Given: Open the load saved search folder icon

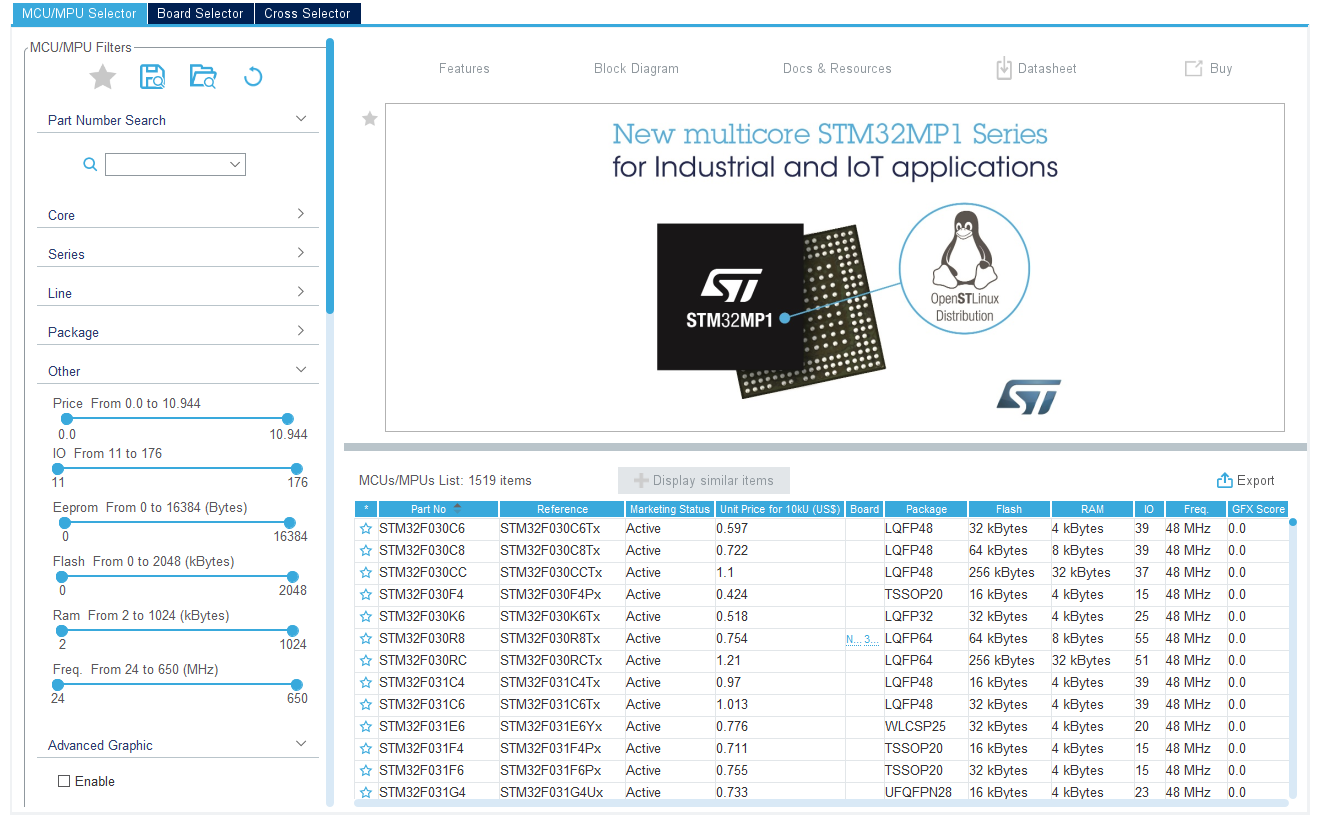Looking at the screenshot, I should click(203, 77).
